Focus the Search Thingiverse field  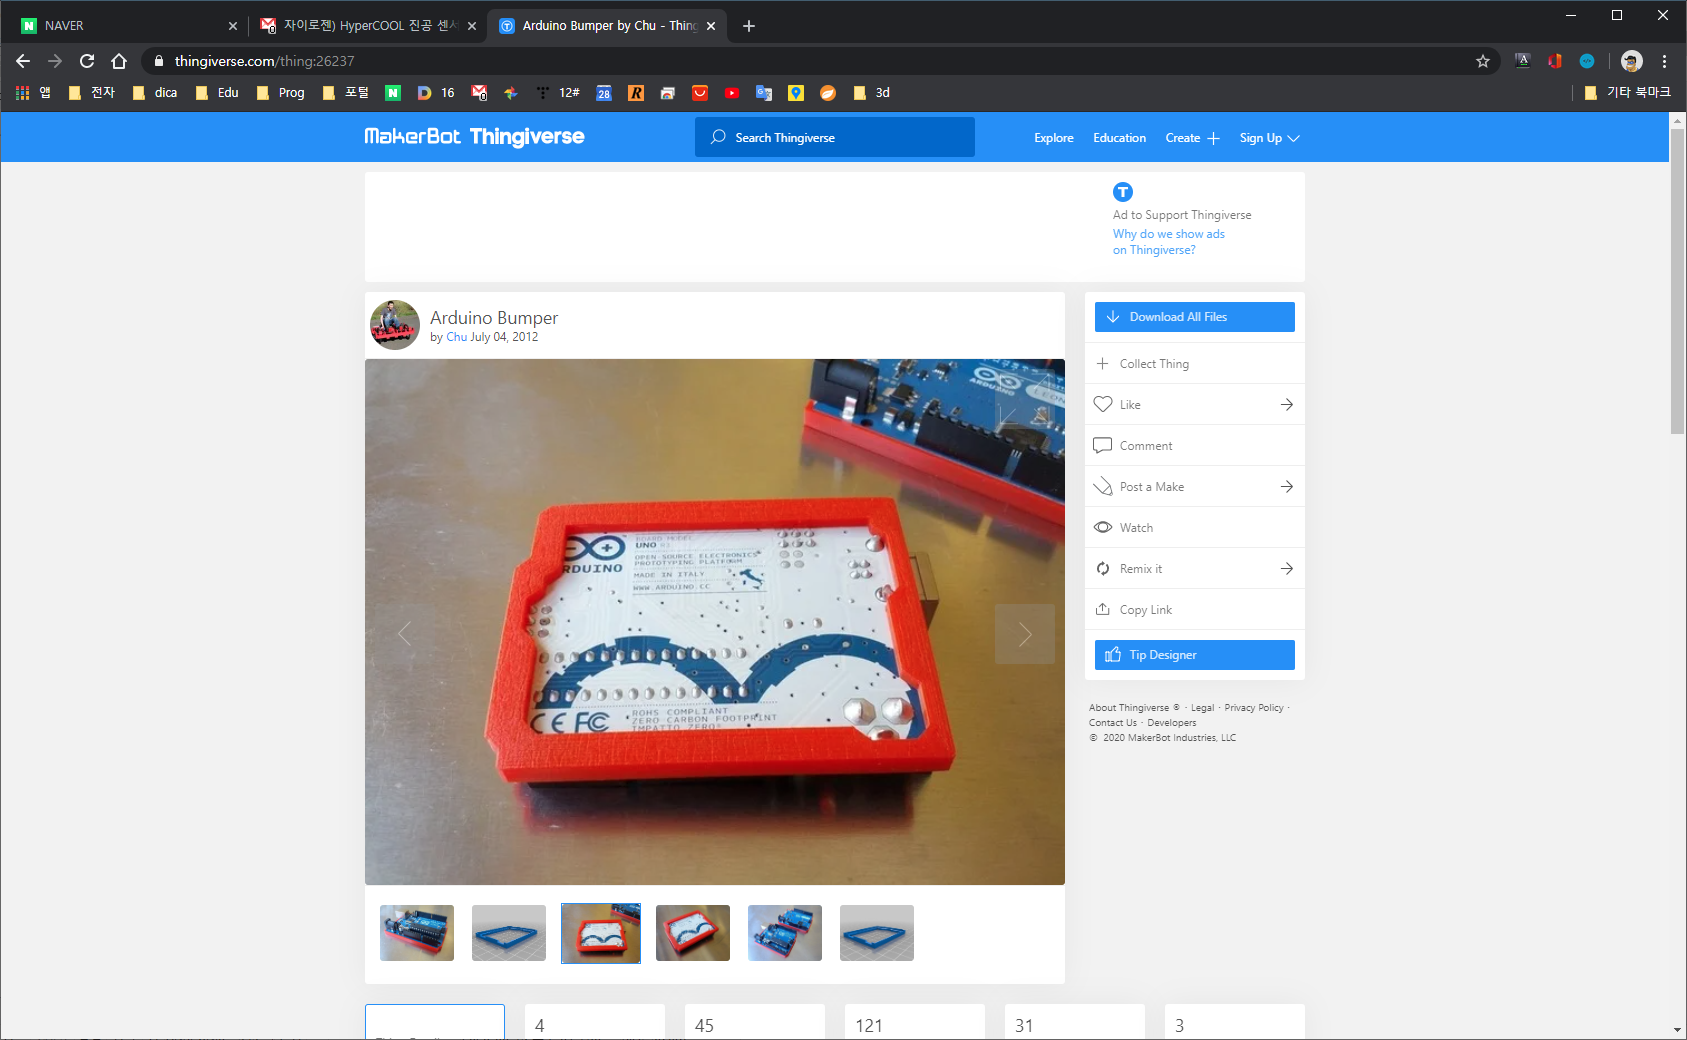(x=835, y=137)
